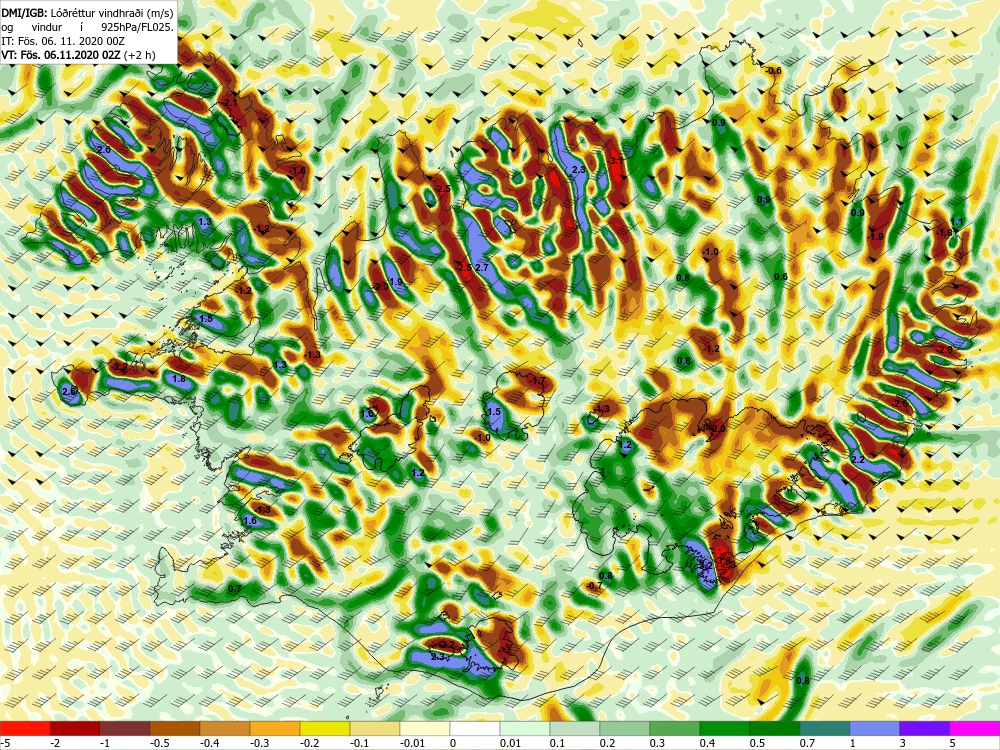This screenshot has height=750, width=1000.
Task: Select the legend label '-5'
Action: click(x=3, y=743)
